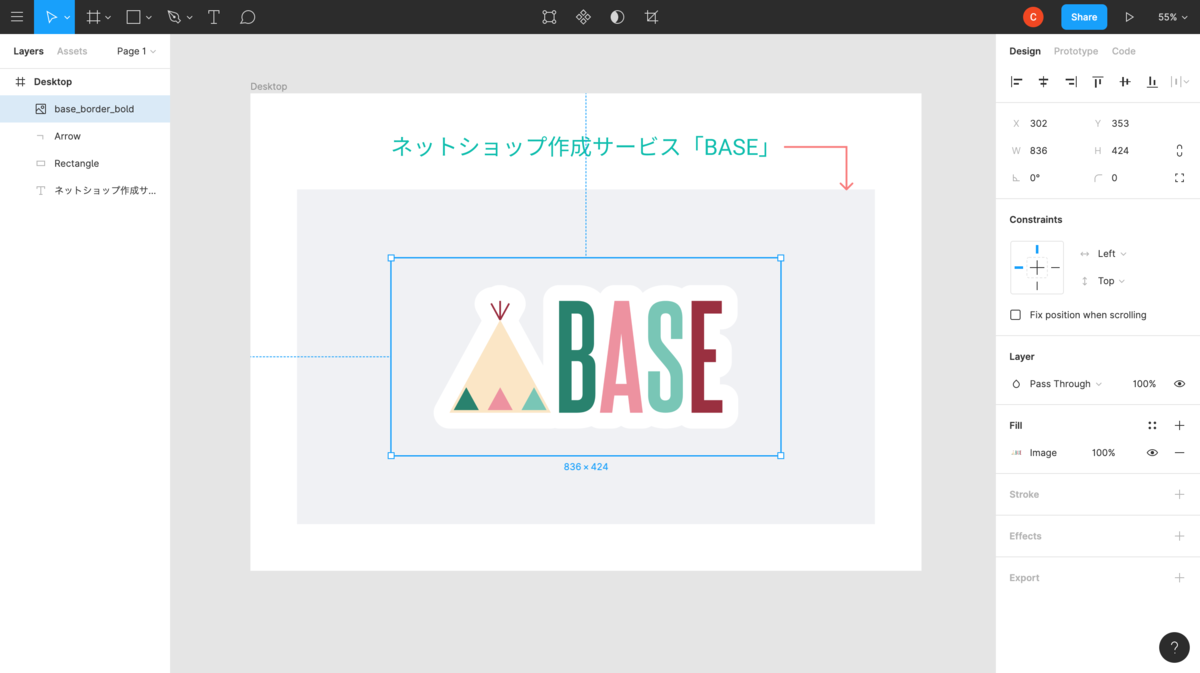Open Move tool options dropdown arrow
Viewport: 1200px width, 673px height.
point(68,18)
